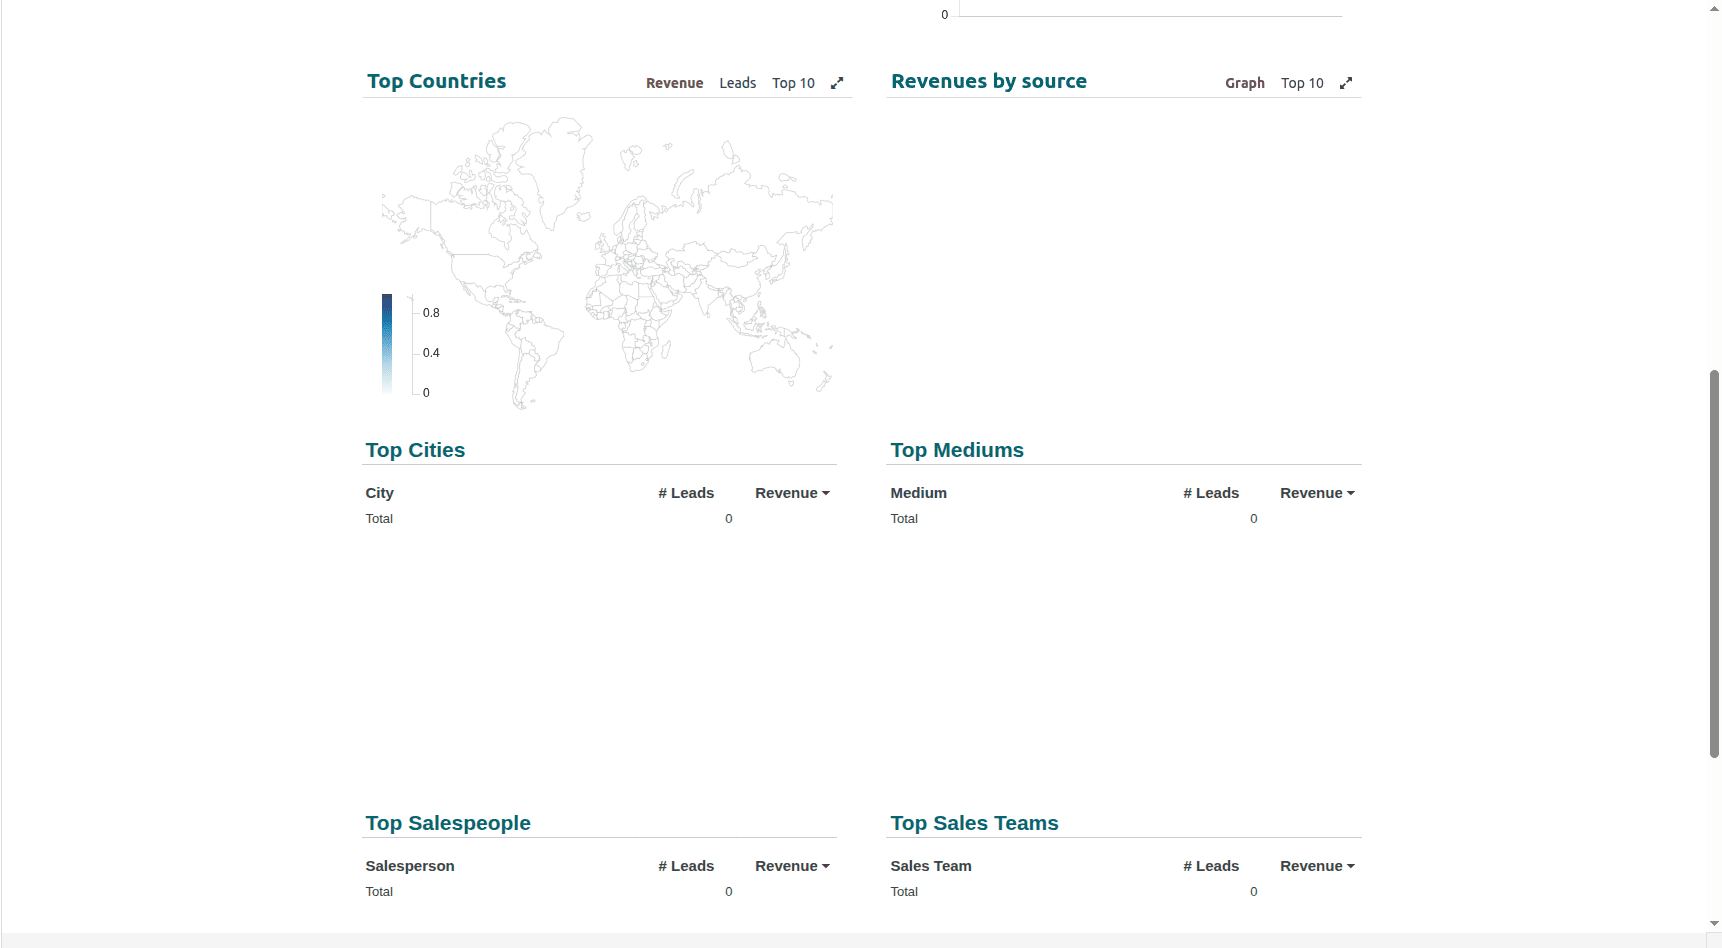Expand the Top Countries chart fullscreen
Screen dimensions: 1722x948
pyautogui.click(x=837, y=83)
